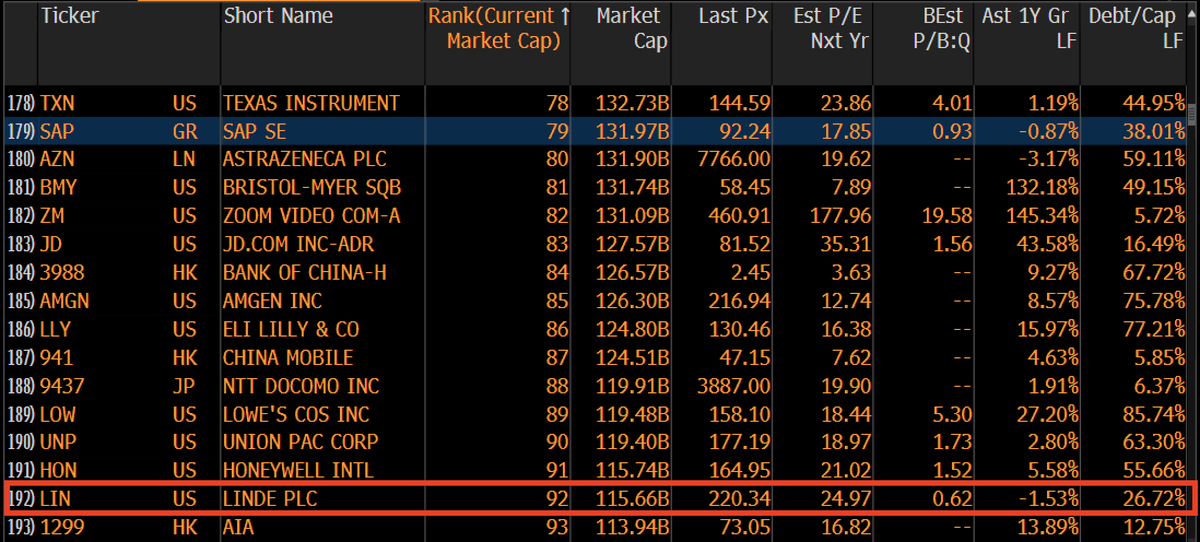The image size is (1200, 542).
Task: Click the Rank(Current Market Cap) header
Action: point(497,28)
